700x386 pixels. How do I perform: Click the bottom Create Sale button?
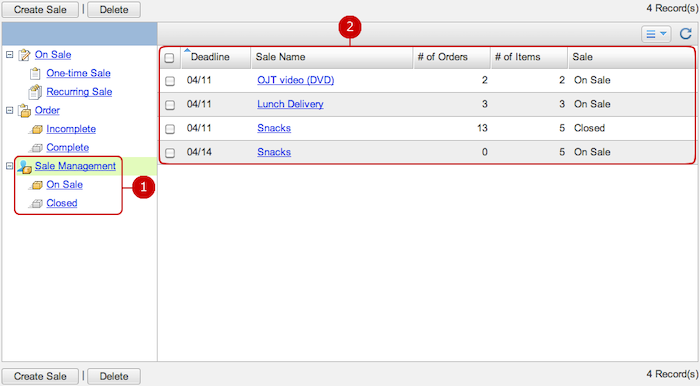[x=40, y=376]
